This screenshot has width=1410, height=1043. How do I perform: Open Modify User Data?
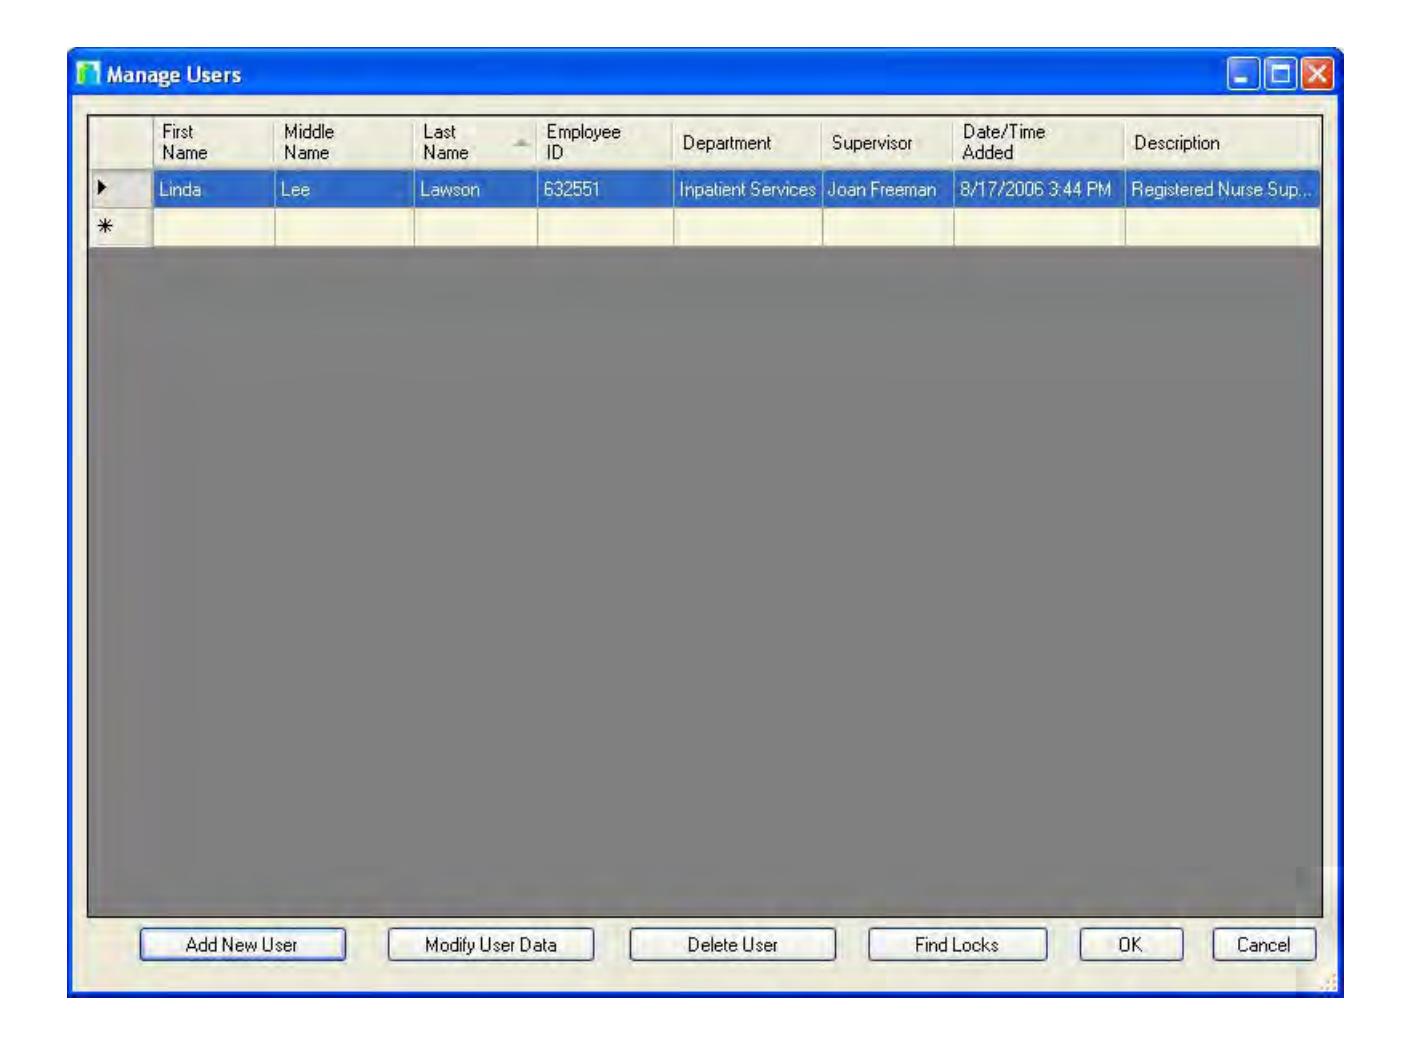(x=490, y=945)
